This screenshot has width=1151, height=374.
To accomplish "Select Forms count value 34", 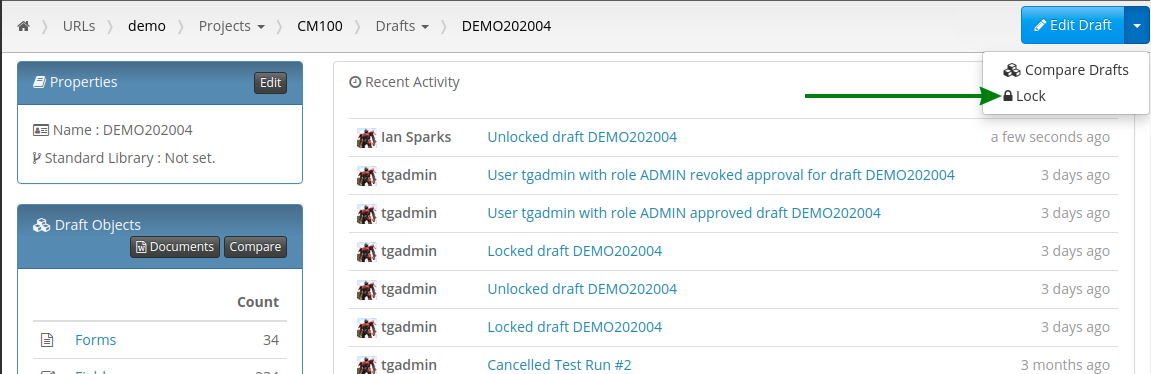I will click(x=271, y=340).
